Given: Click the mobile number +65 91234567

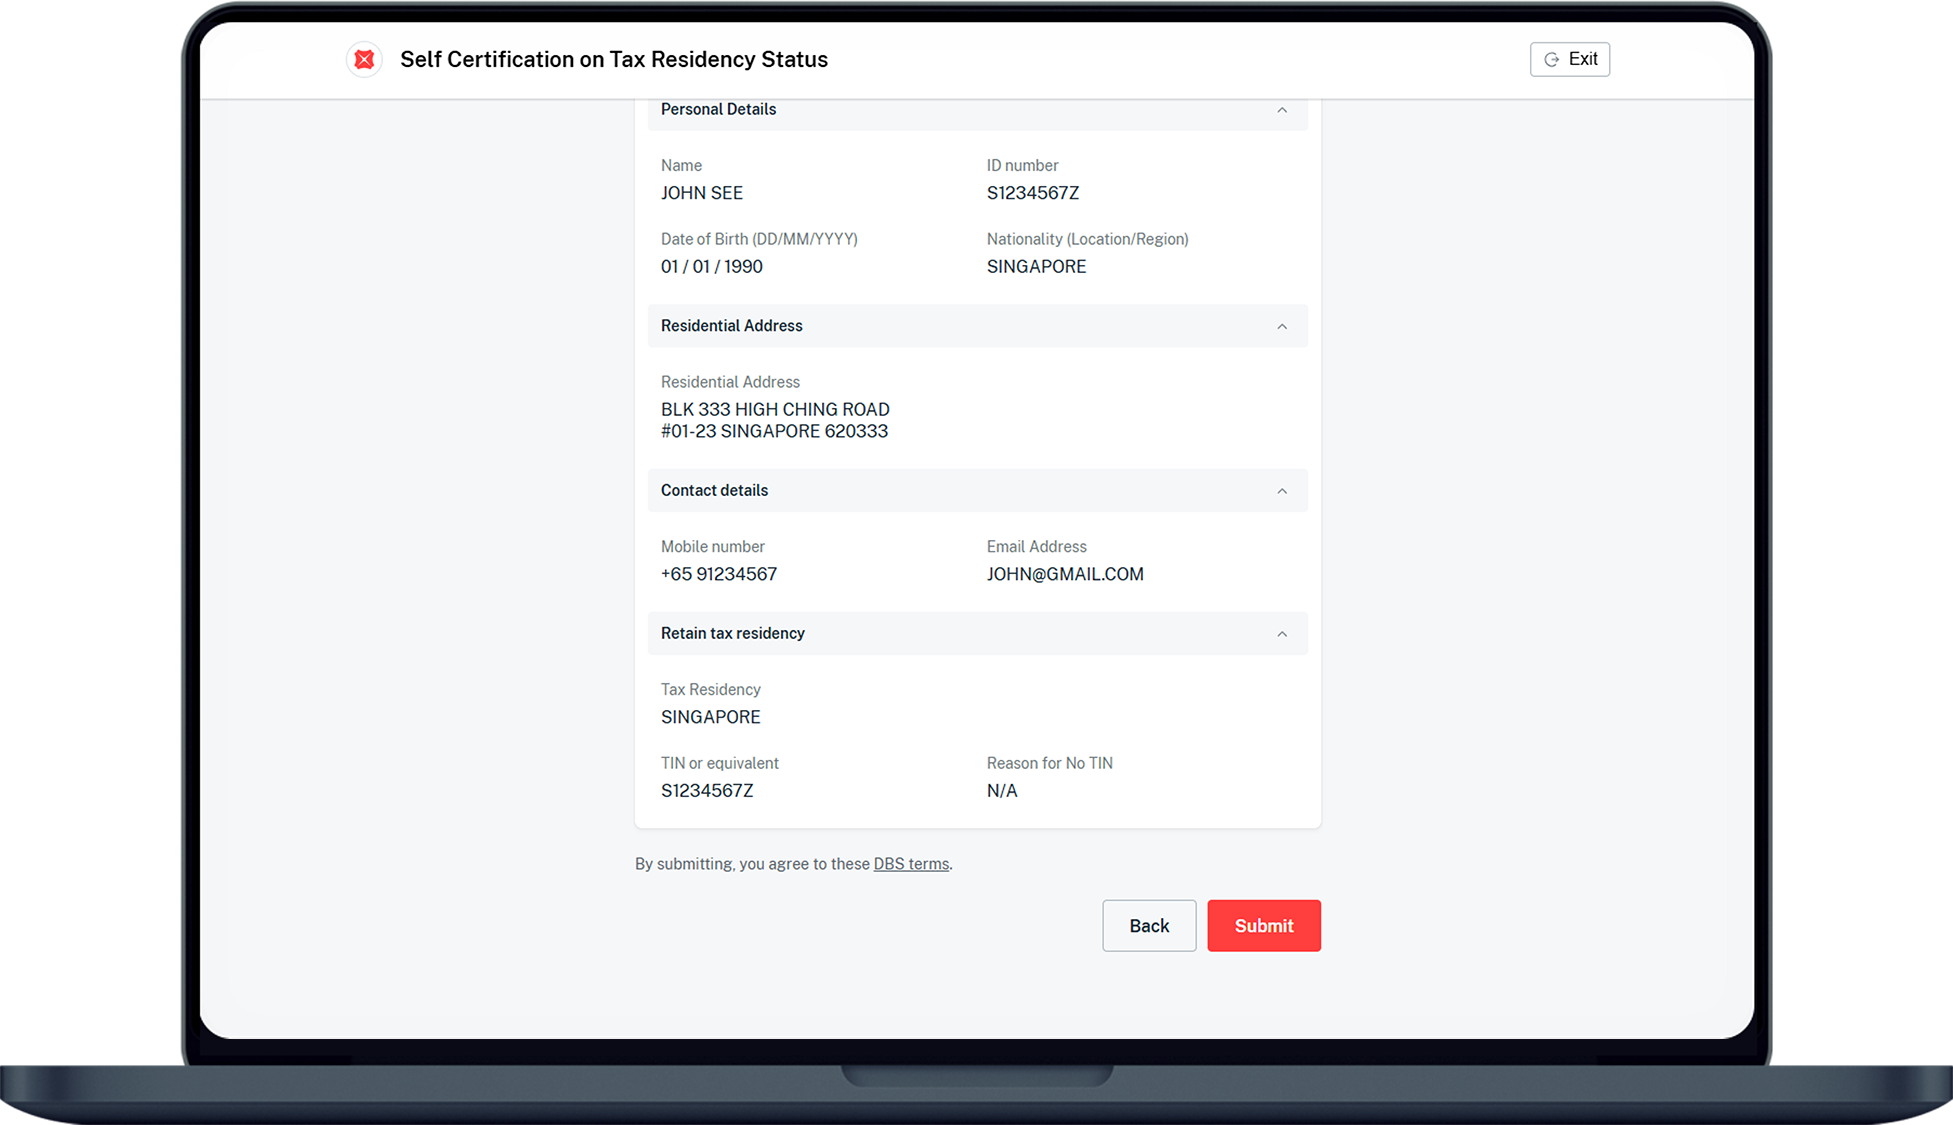Looking at the screenshot, I should tap(718, 574).
